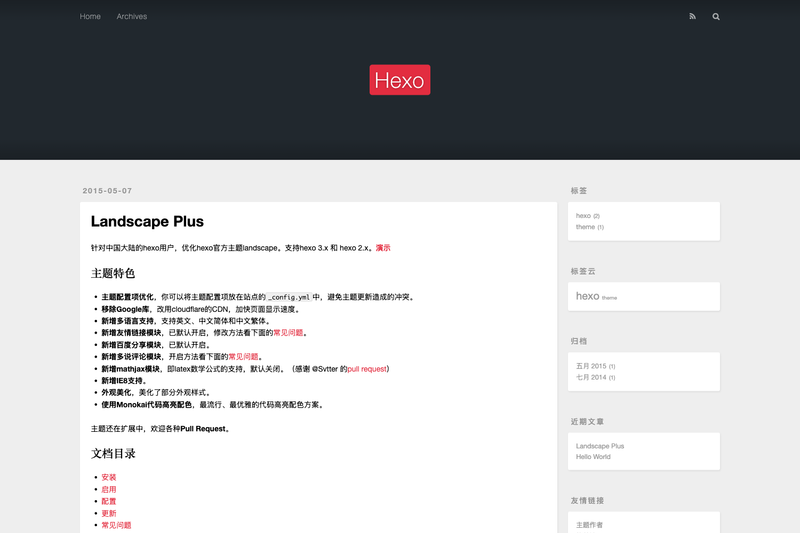Click large hexo in tag cloud

(x=587, y=296)
